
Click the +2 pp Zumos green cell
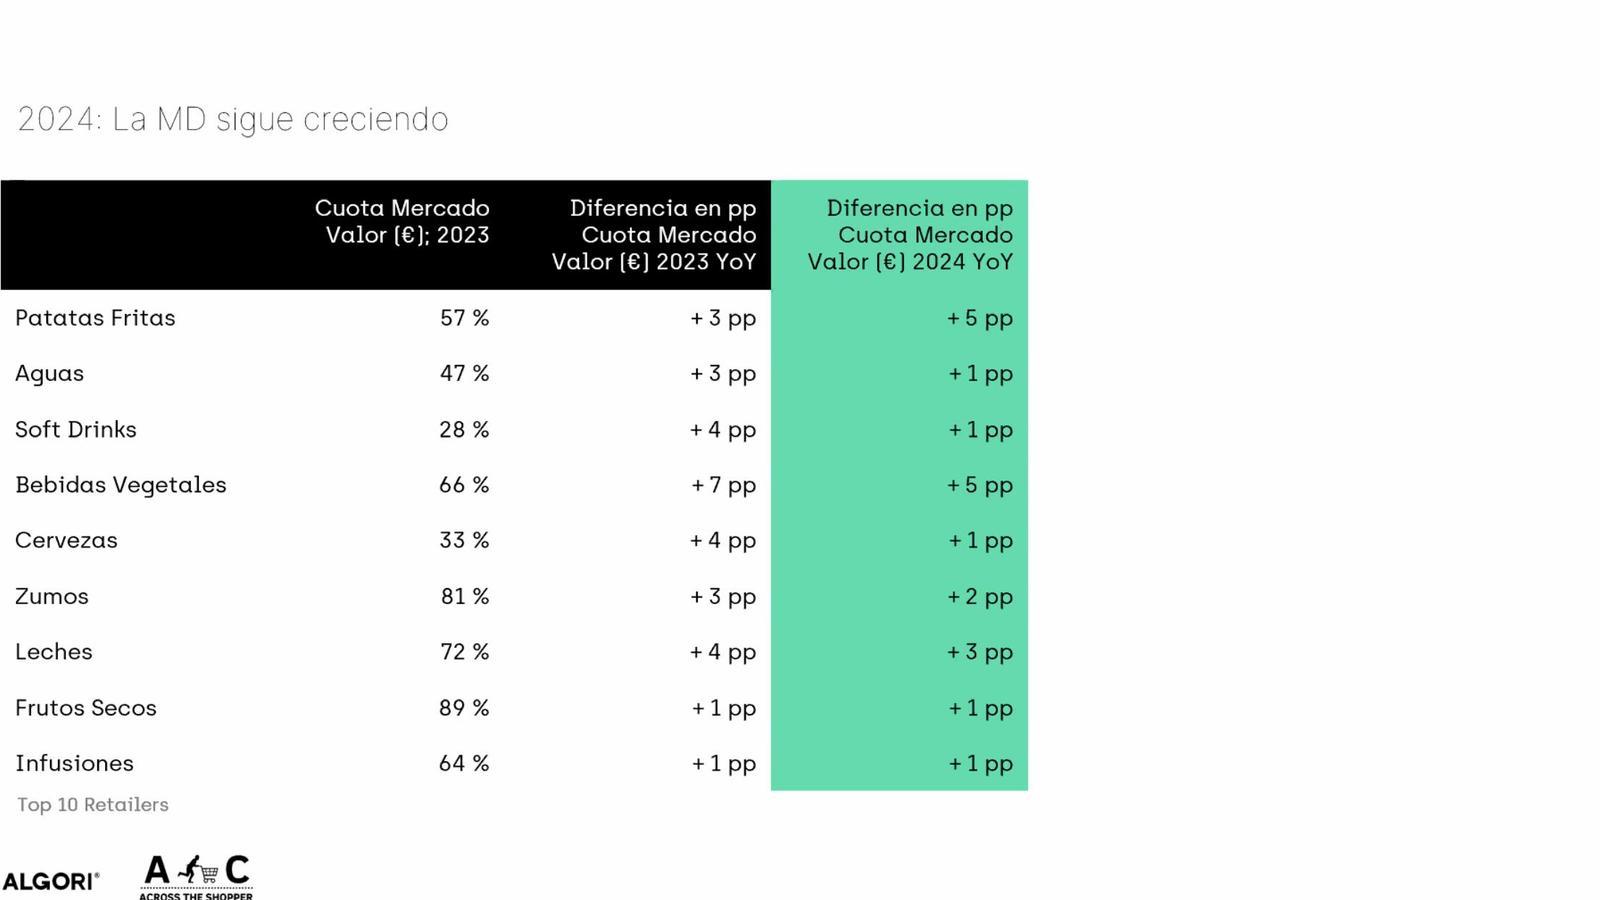click(x=980, y=597)
